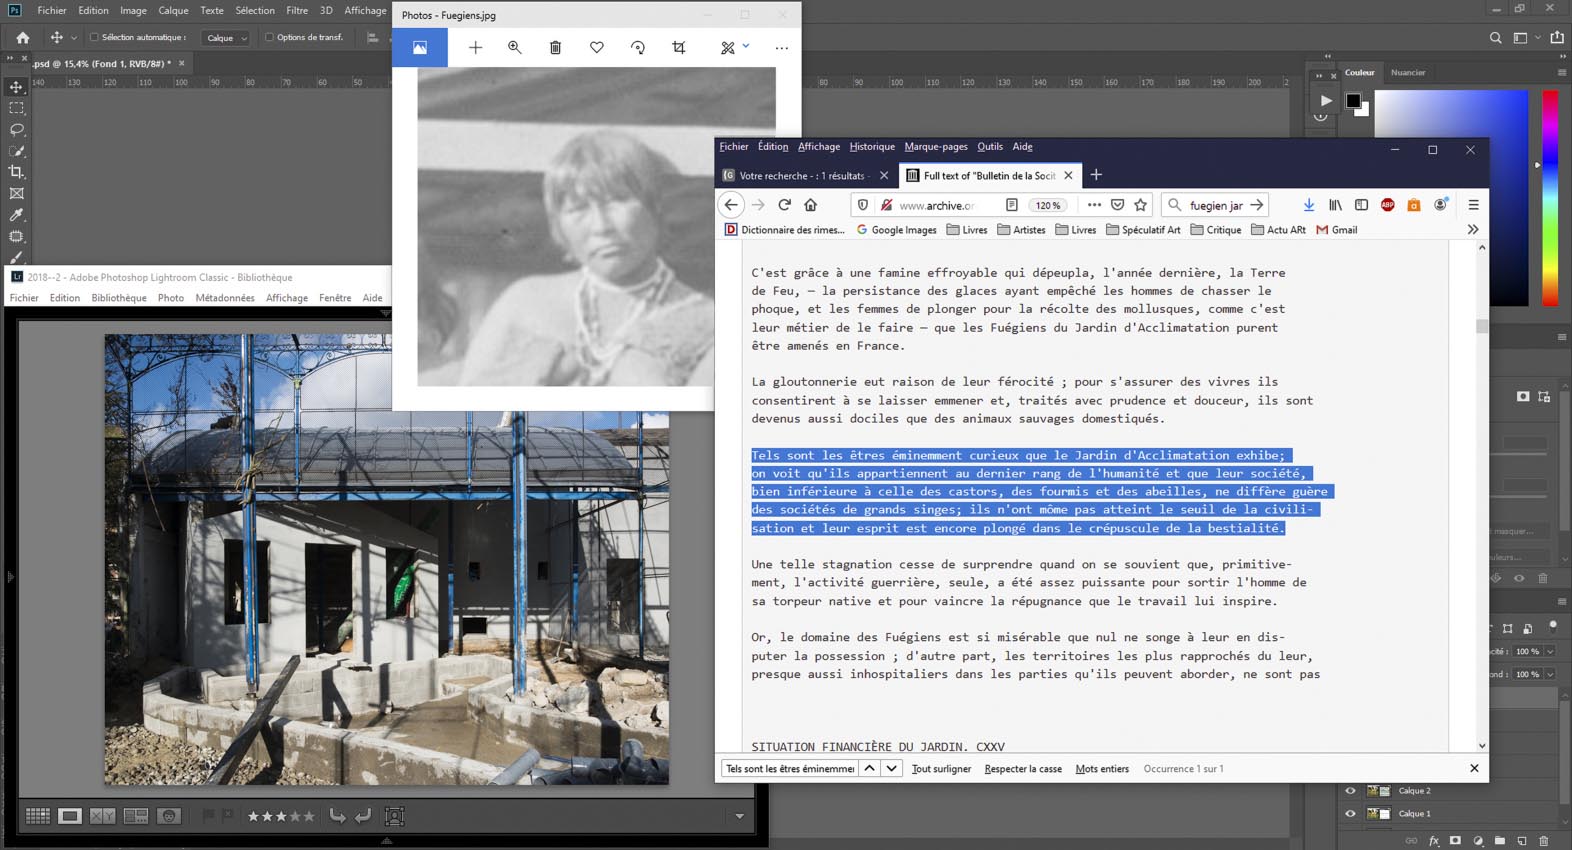The image size is (1572, 850).
Task: Open Dictionnaire des rimes bookmark
Action: [x=785, y=230]
